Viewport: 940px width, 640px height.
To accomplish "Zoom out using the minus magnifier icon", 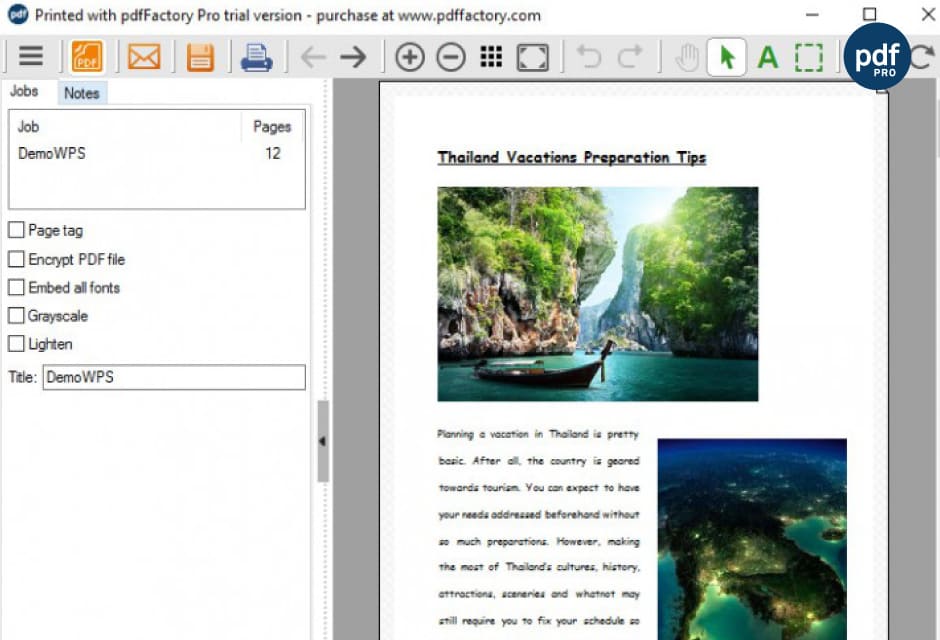I will (x=451, y=57).
